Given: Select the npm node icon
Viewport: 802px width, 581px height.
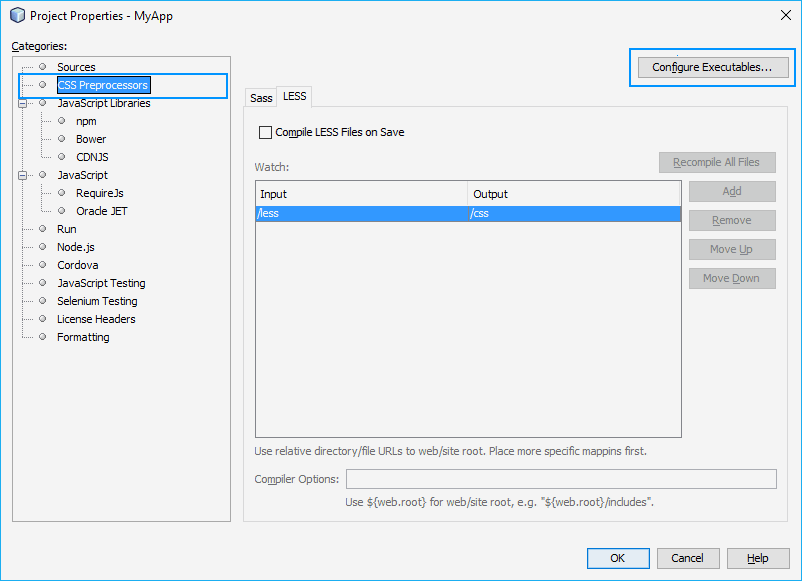Looking at the screenshot, I should coord(62,122).
